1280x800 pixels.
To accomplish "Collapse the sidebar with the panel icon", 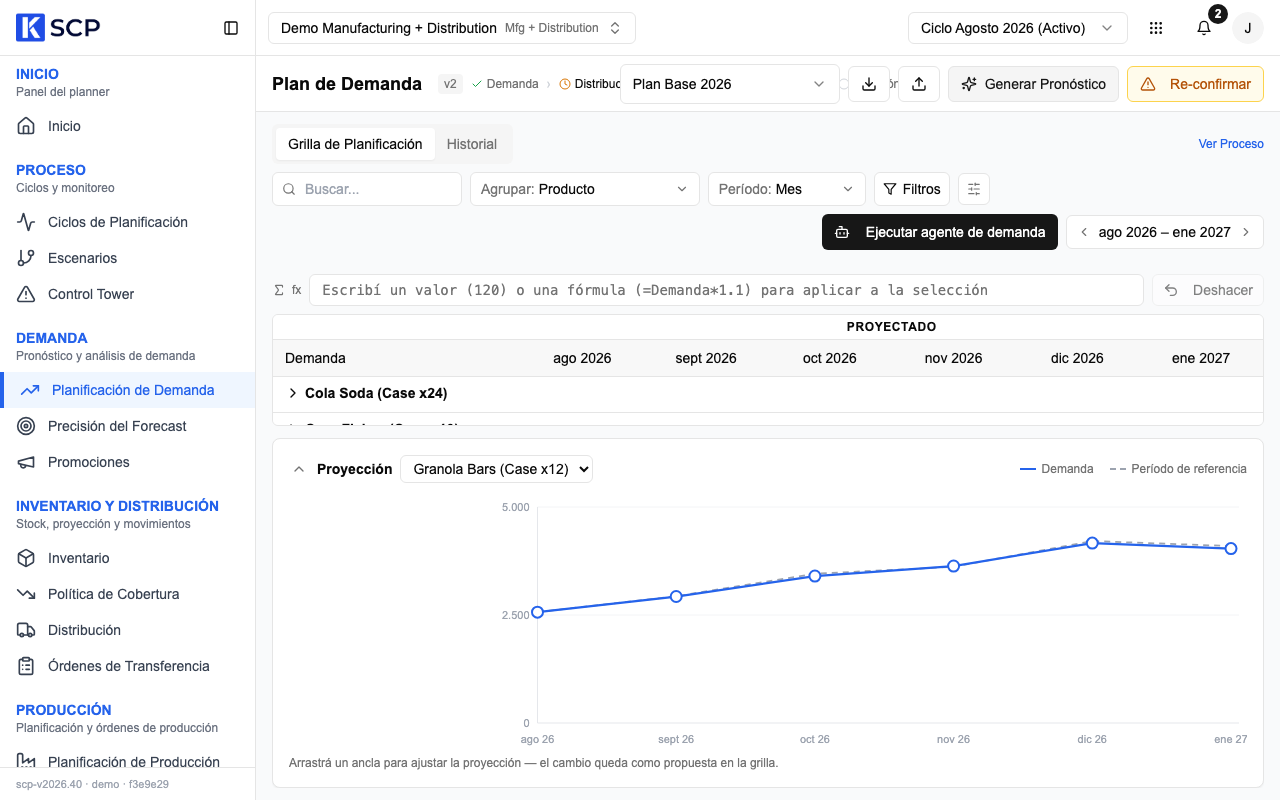I will pyautogui.click(x=231, y=28).
